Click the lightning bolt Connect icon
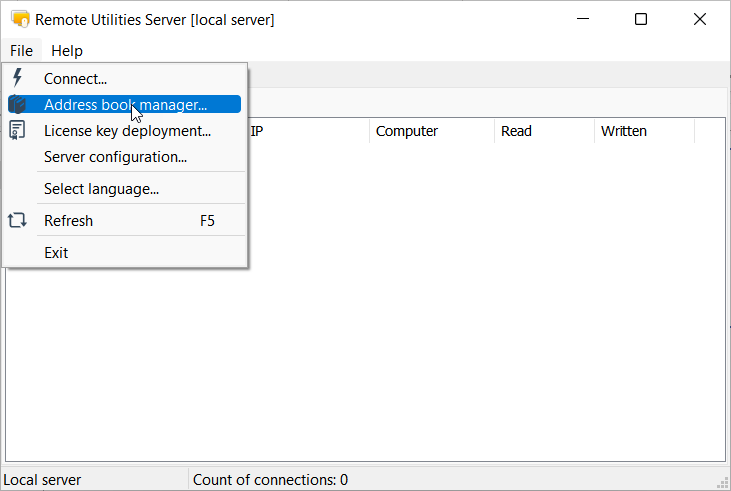Viewport: 731px width, 491px height. coord(17,78)
